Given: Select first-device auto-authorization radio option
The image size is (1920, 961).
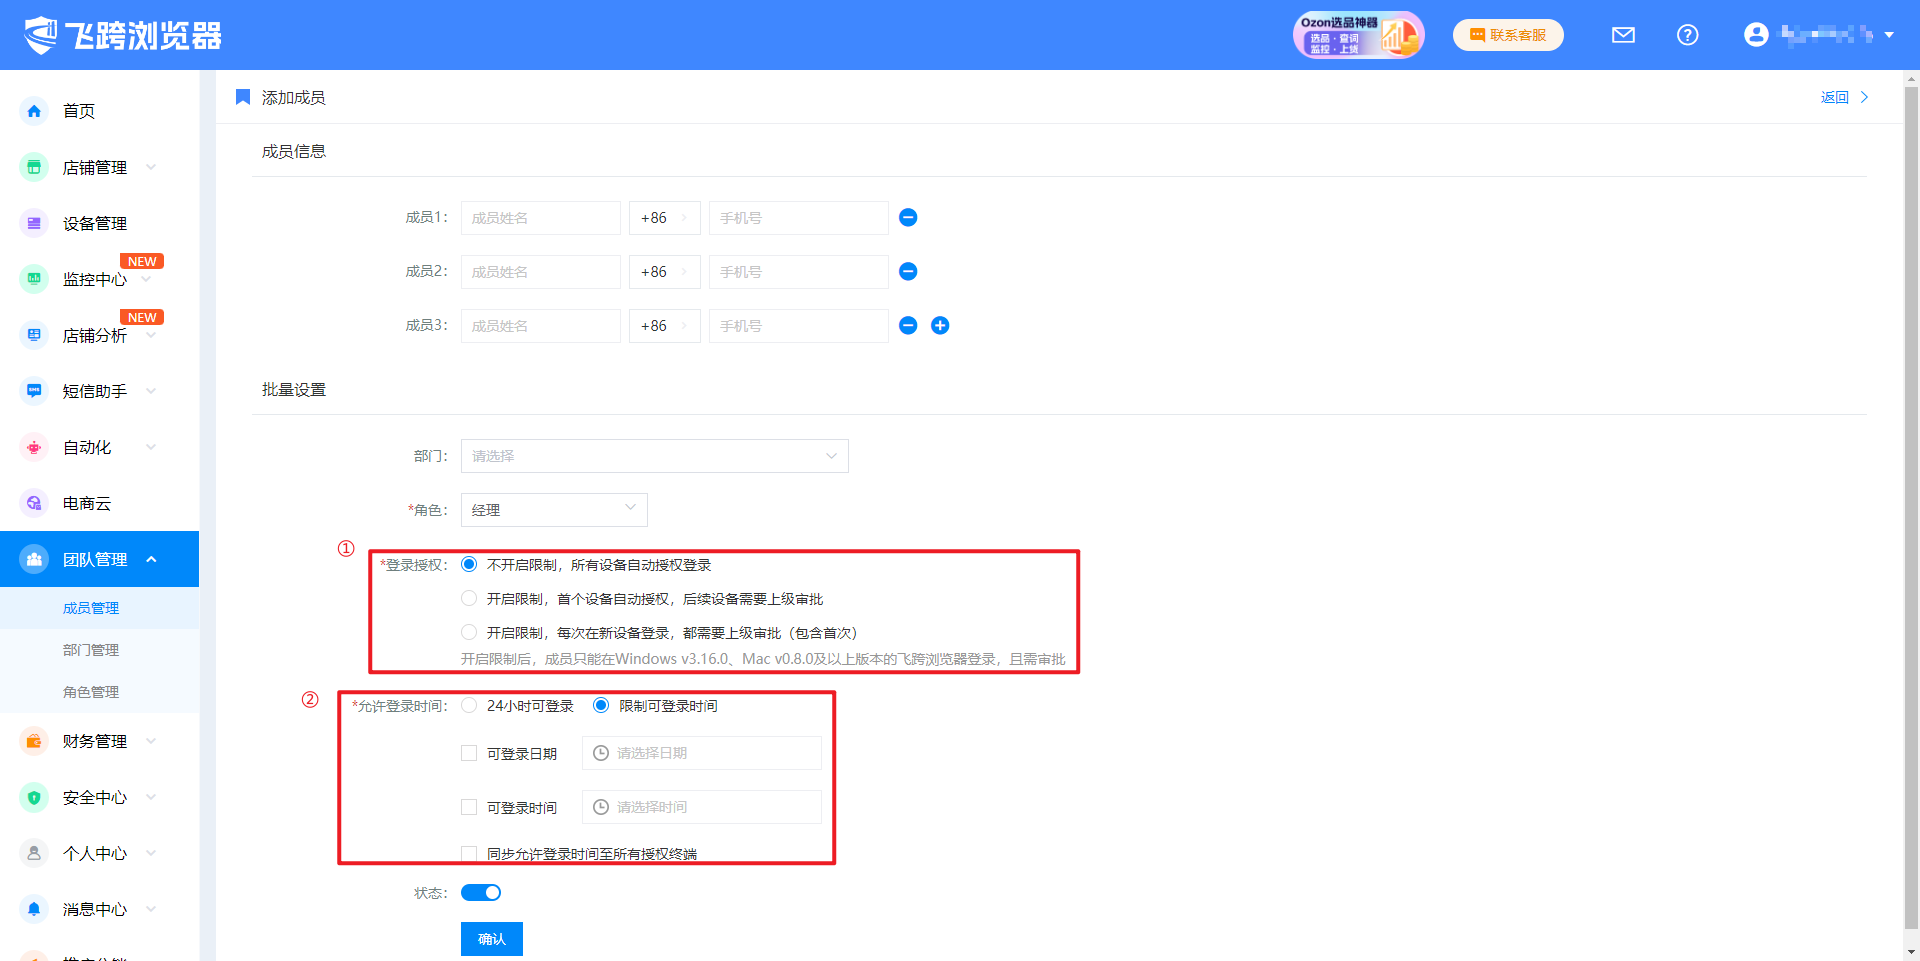Looking at the screenshot, I should point(469,599).
